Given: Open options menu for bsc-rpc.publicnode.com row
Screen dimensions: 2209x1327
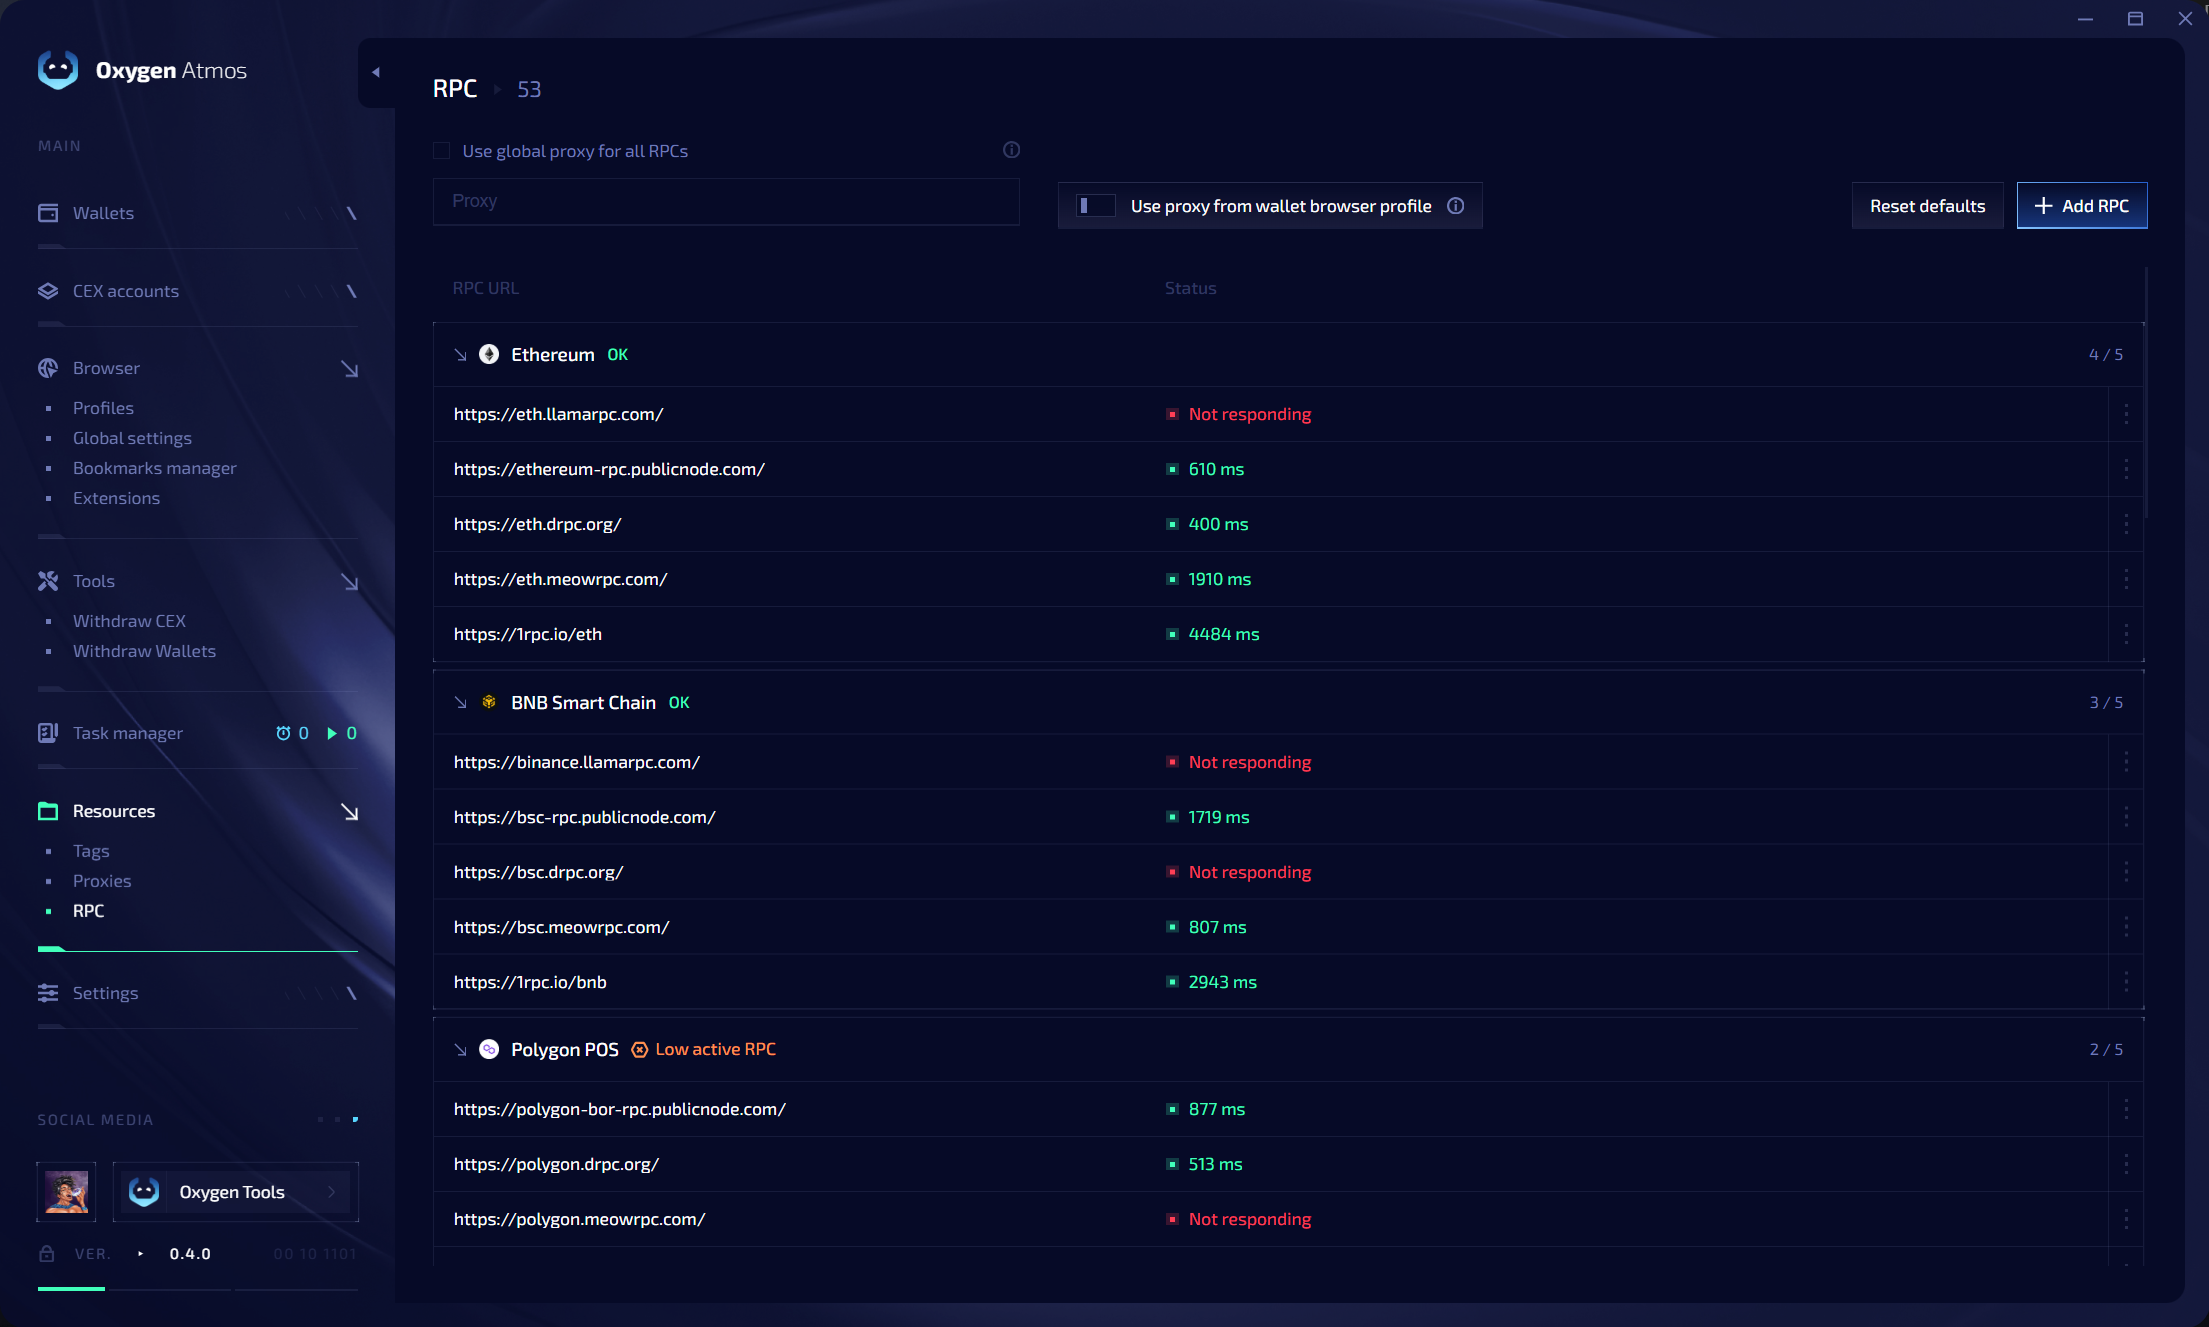Looking at the screenshot, I should coord(2126,817).
